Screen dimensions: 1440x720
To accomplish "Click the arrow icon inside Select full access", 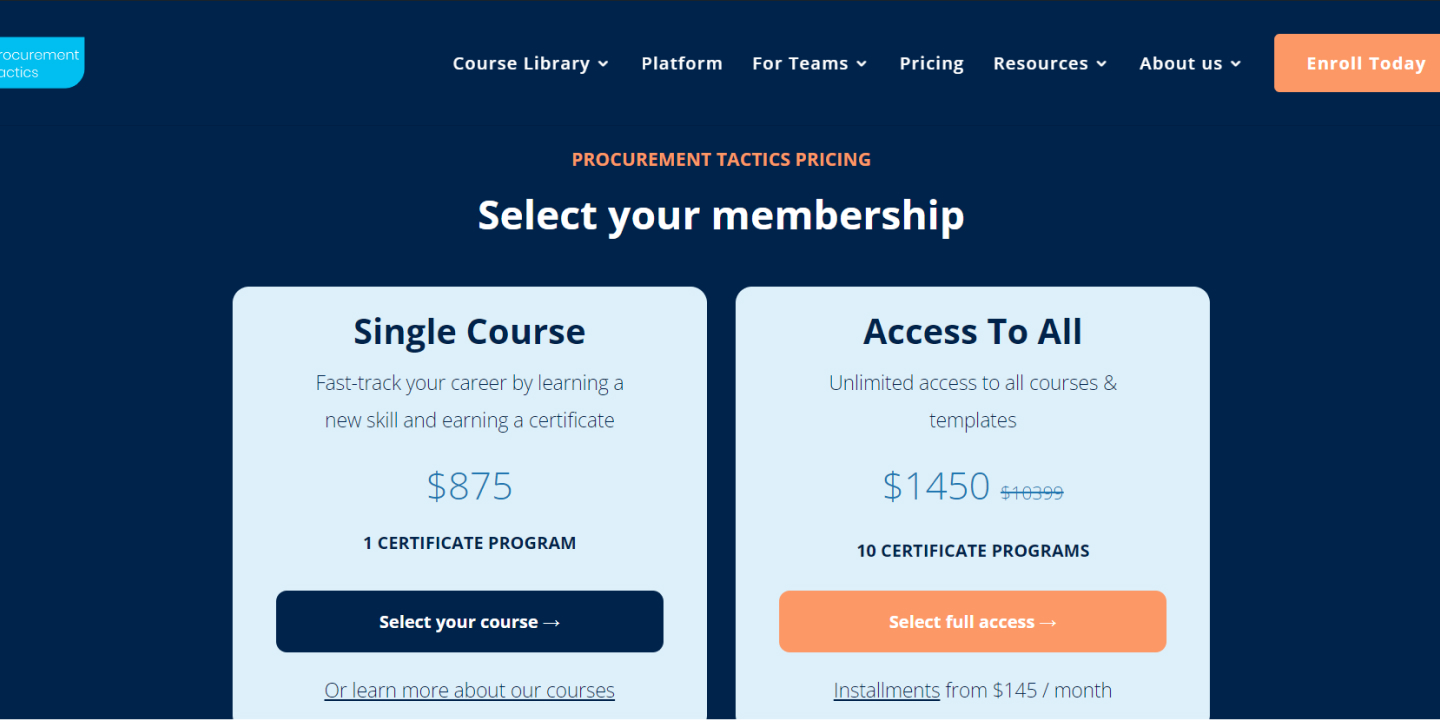I will (1048, 621).
